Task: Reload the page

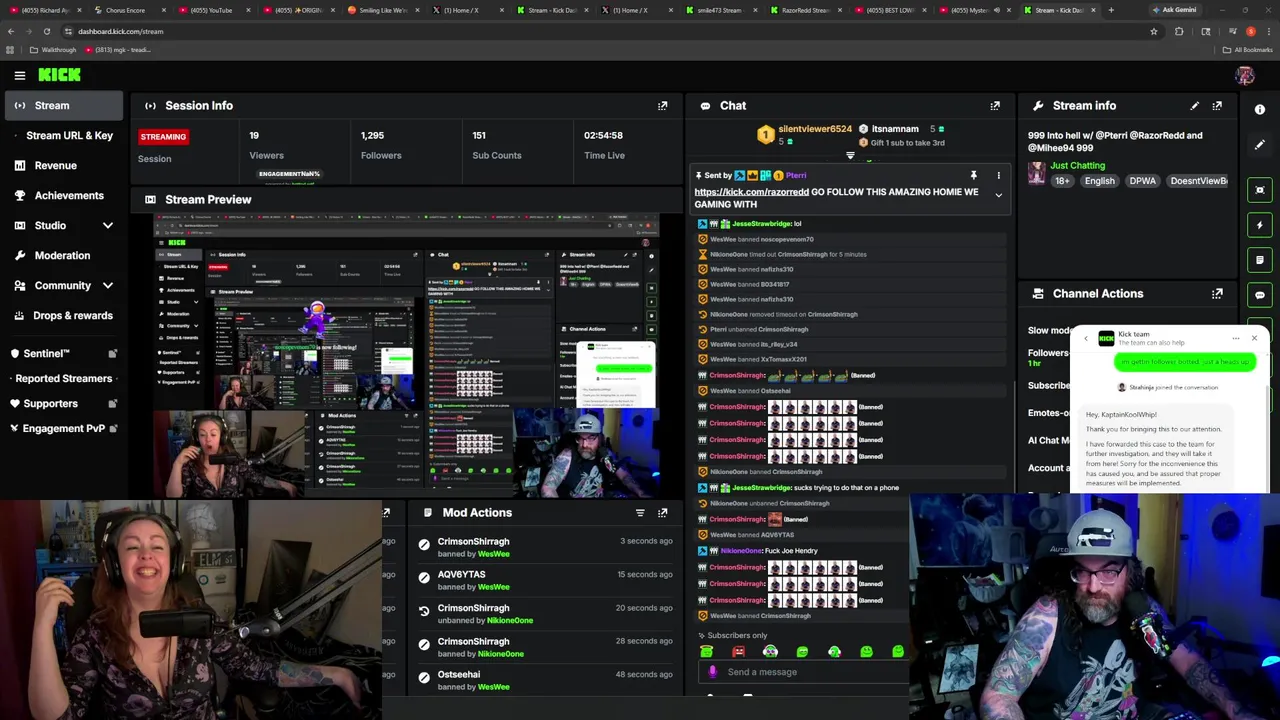Action: pyautogui.click(x=46, y=31)
